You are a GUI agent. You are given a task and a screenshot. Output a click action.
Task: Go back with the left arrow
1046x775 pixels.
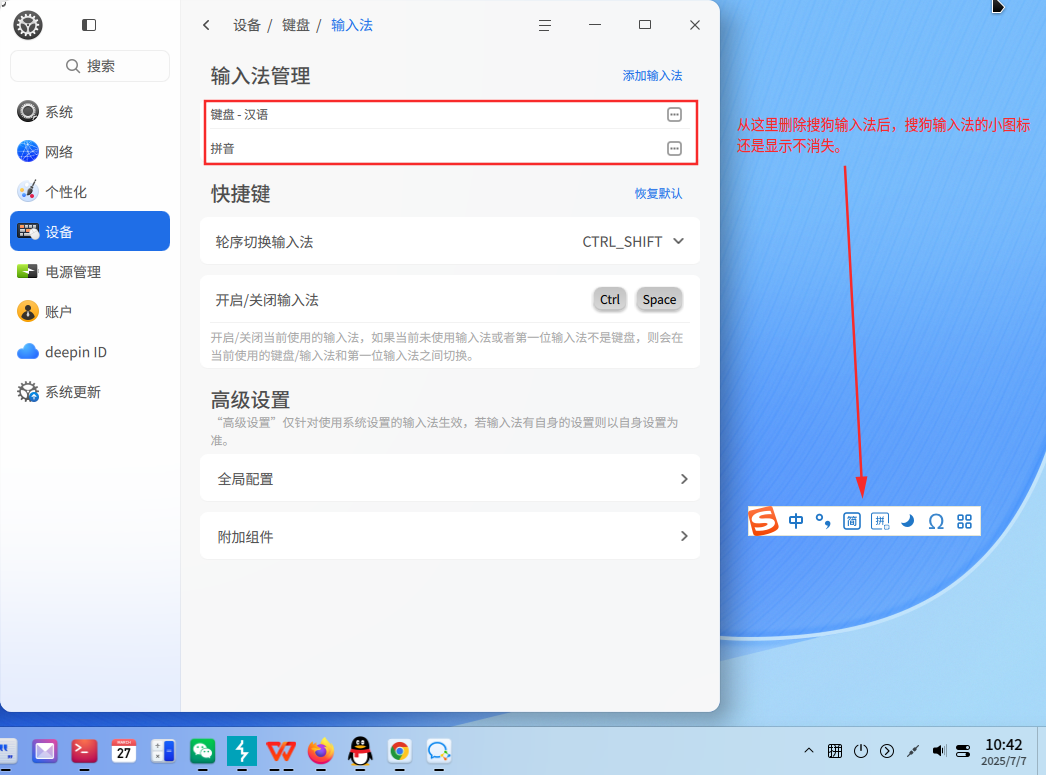[207, 25]
